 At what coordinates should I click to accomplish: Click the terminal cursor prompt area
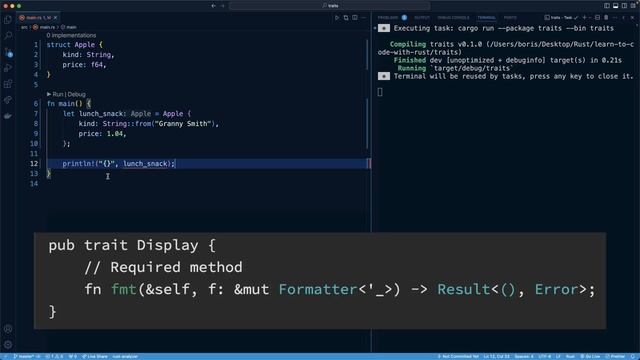tap(380, 92)
